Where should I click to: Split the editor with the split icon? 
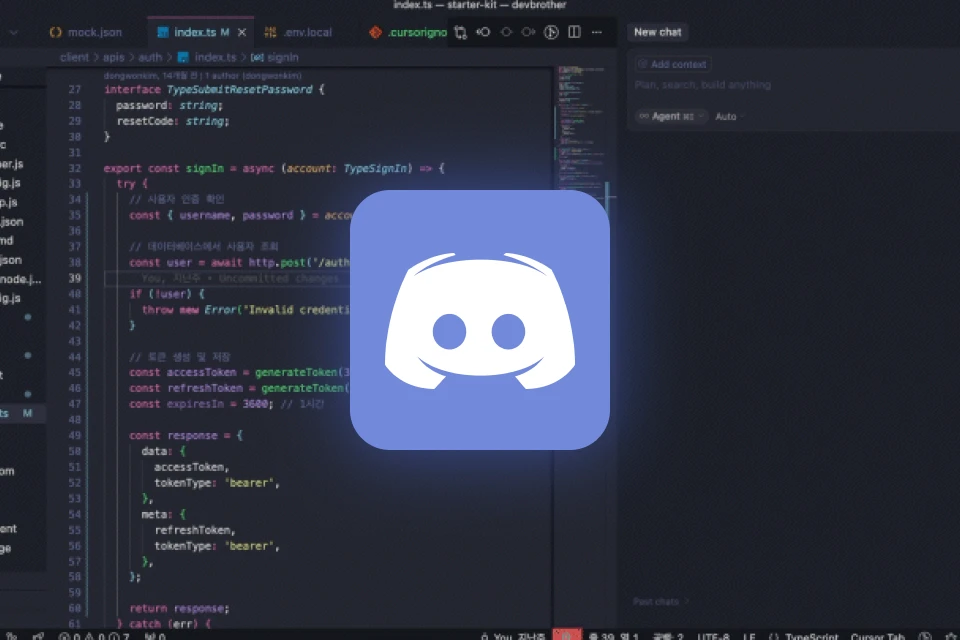tap(574, 32)
